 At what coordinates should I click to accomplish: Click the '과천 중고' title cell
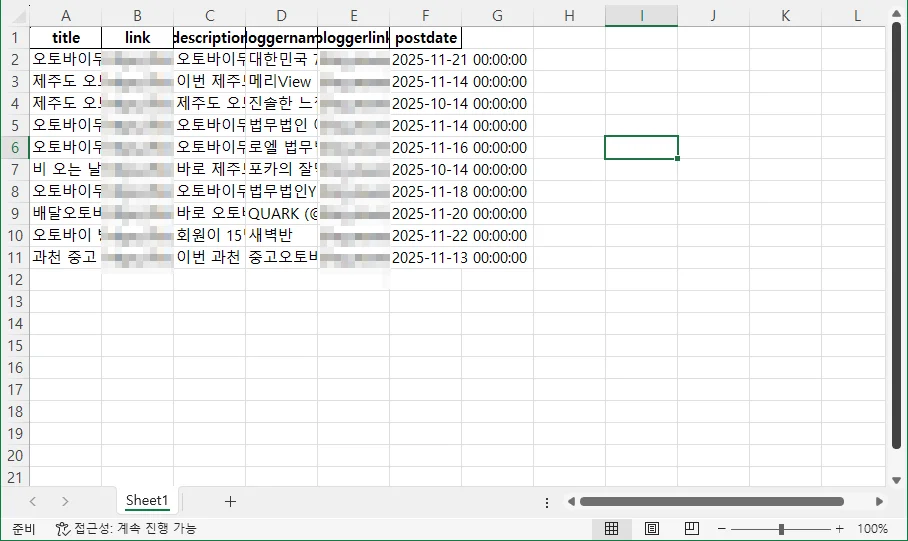pos(65,258)
